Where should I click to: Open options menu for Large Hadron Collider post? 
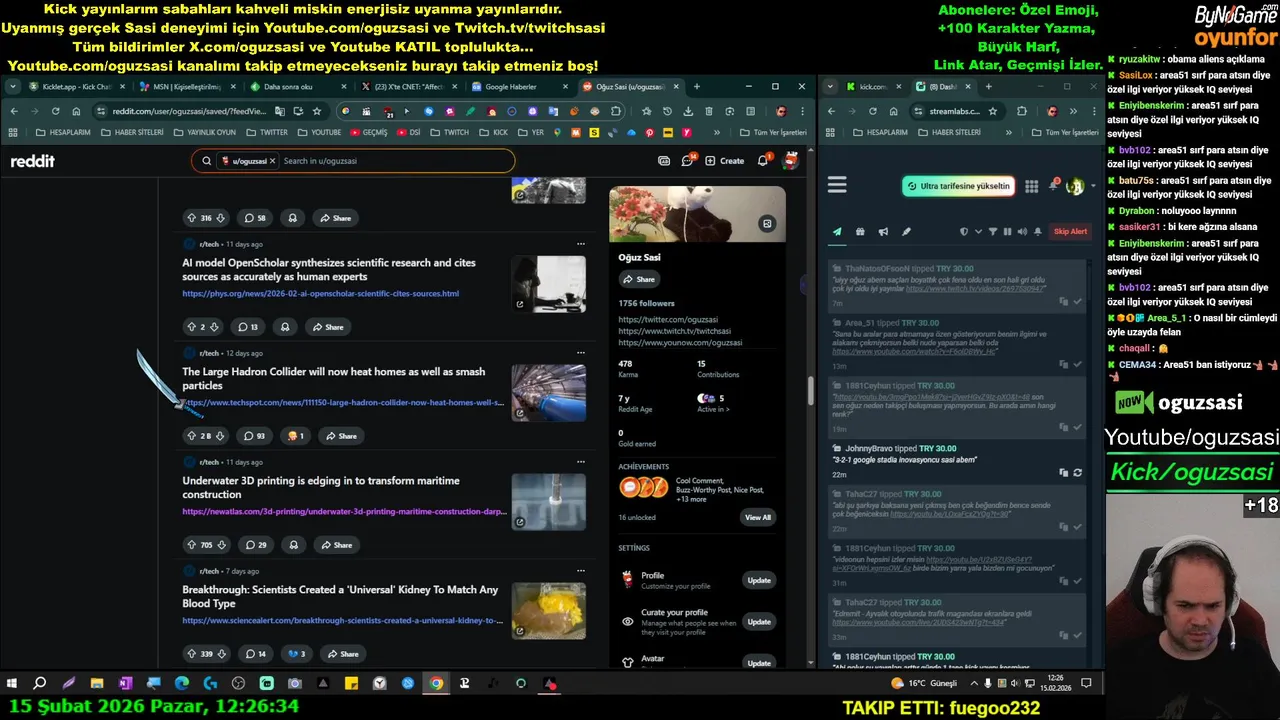click(580, 353)
